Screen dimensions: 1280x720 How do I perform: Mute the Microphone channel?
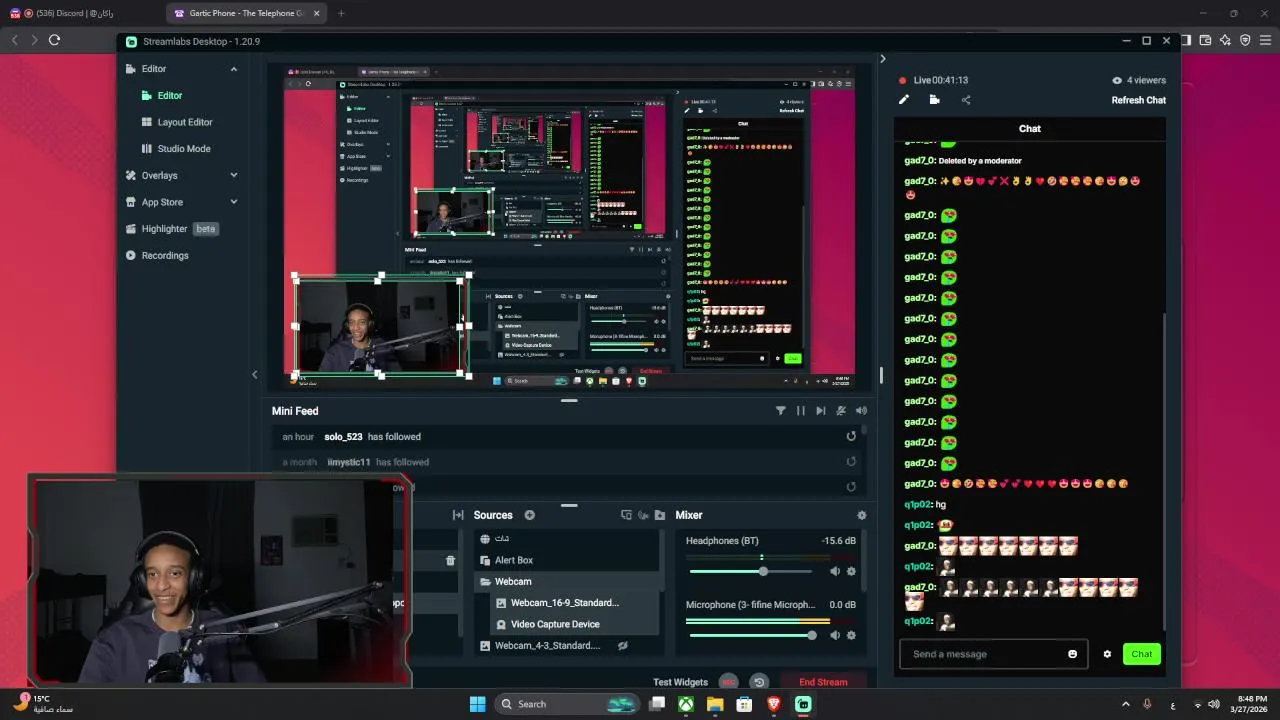tap(835, 635)
